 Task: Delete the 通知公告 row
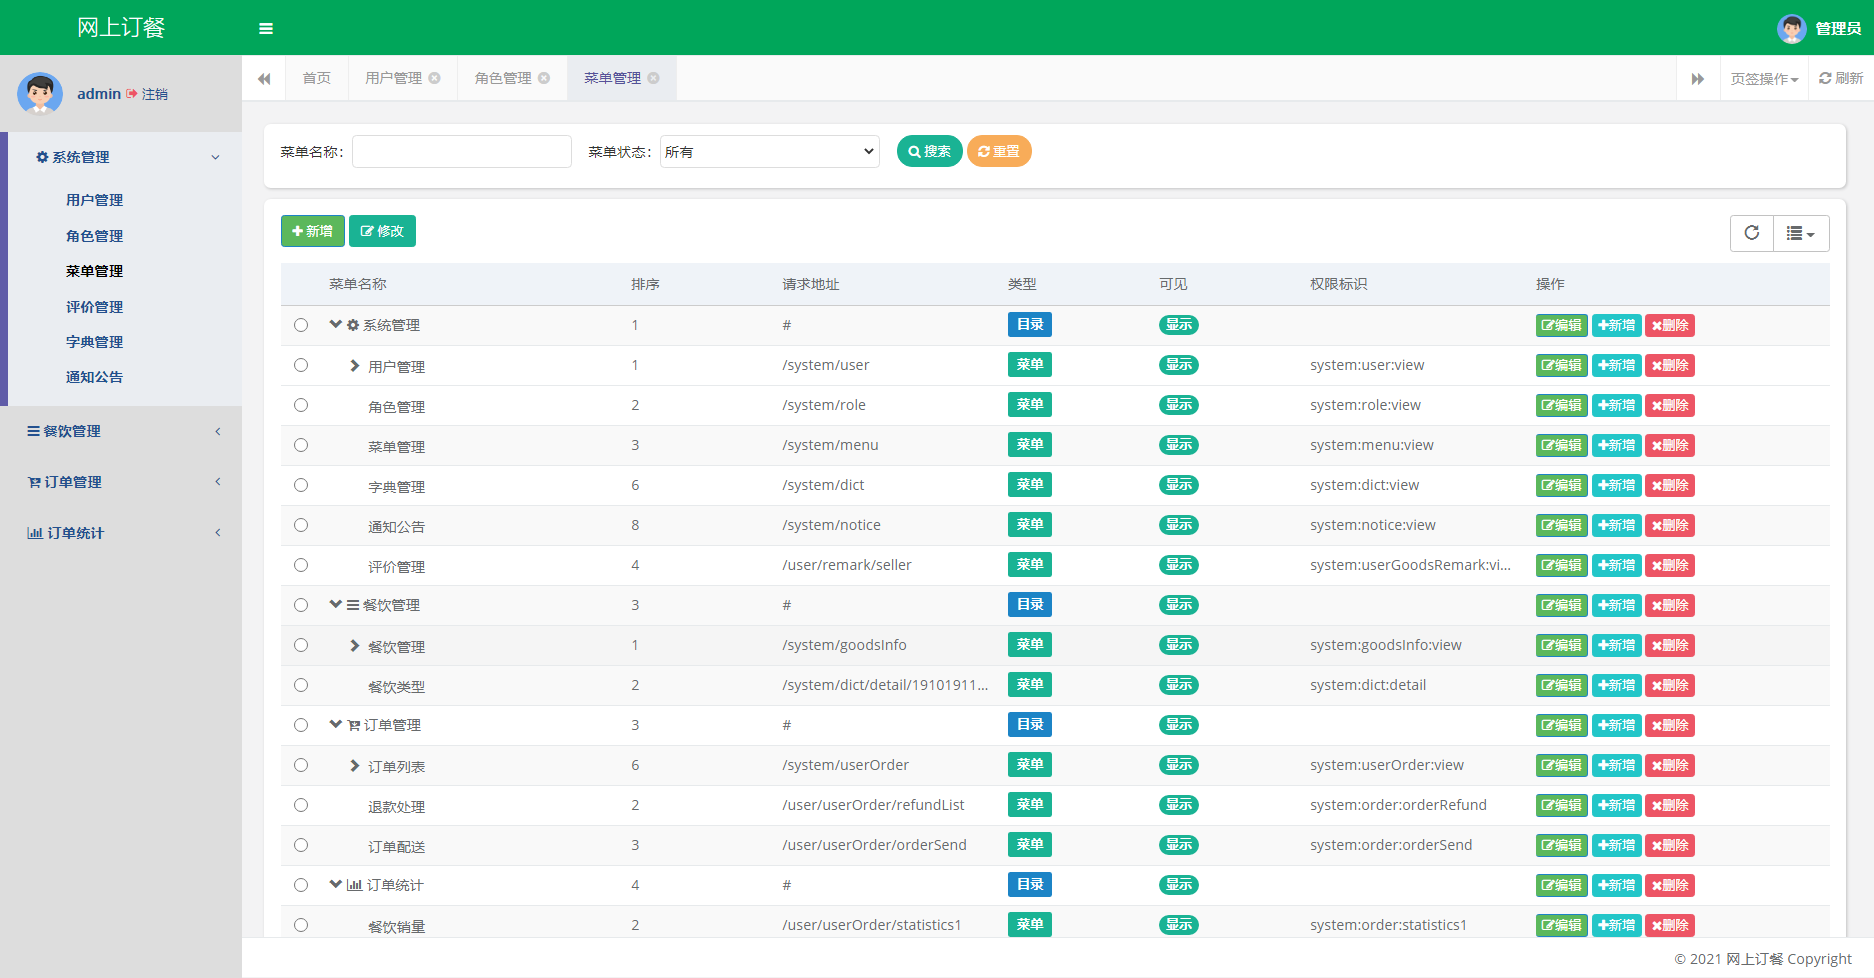coord(1670,525)
